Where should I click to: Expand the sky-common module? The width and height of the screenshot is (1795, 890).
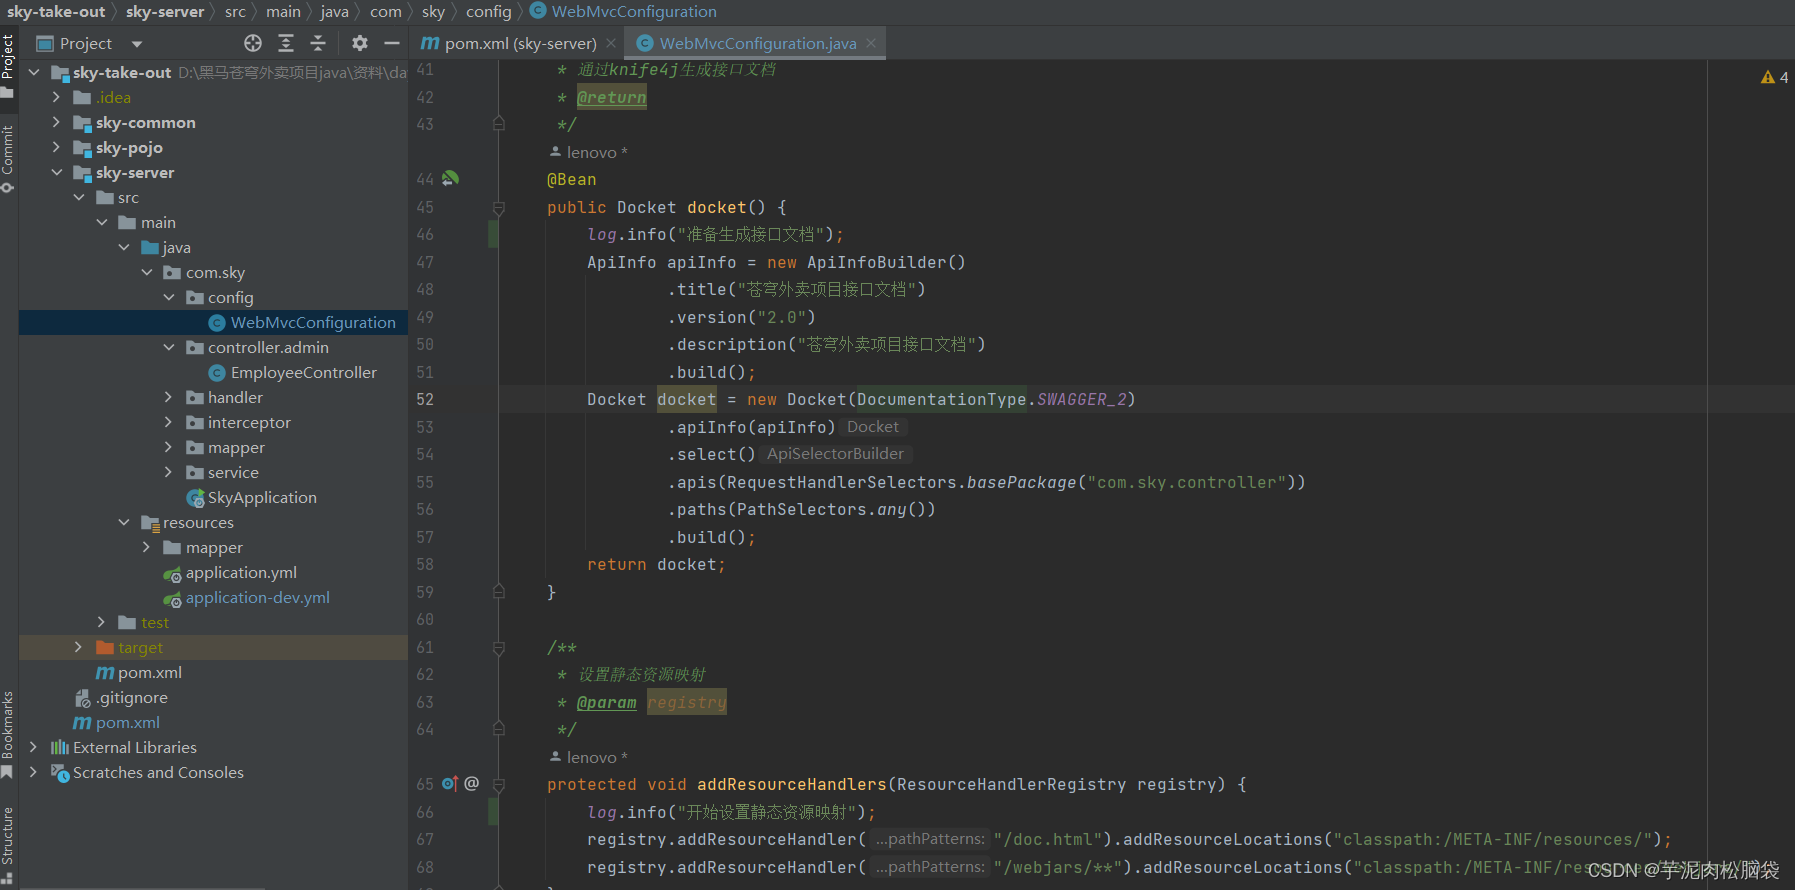click(57, 122)
